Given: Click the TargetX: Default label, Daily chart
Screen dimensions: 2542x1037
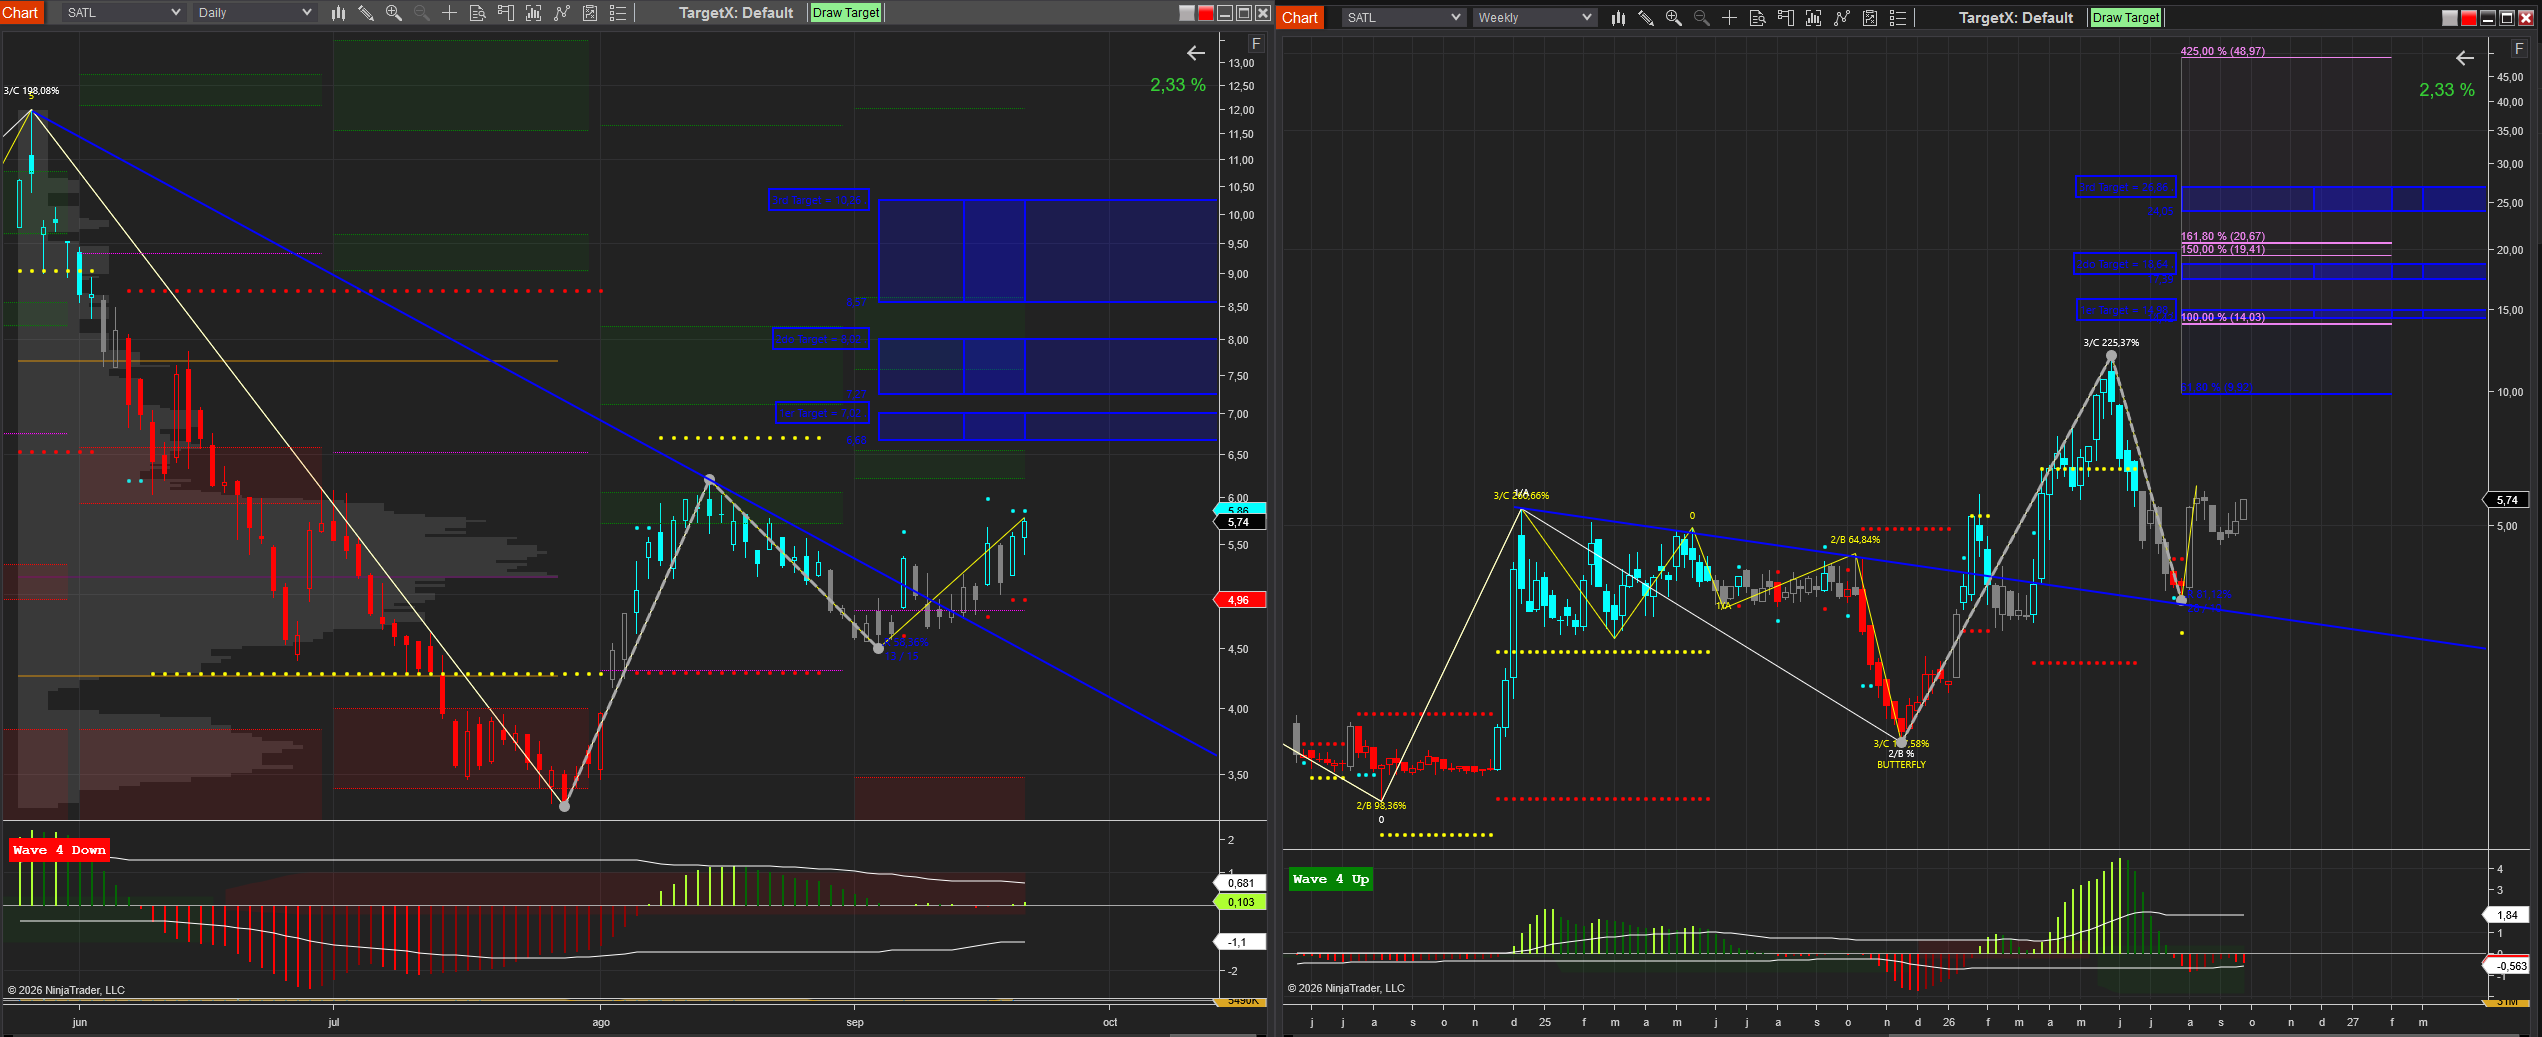Looking at the screenshot, I should pyautogui.click(x=736, y=13).
